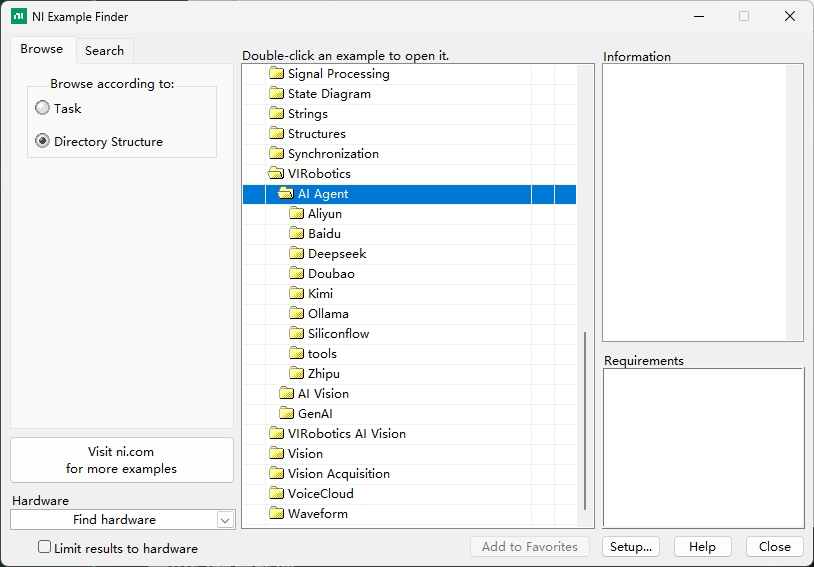Click the Kimi folder icon

pyautogui.click(x=296, y=294)
